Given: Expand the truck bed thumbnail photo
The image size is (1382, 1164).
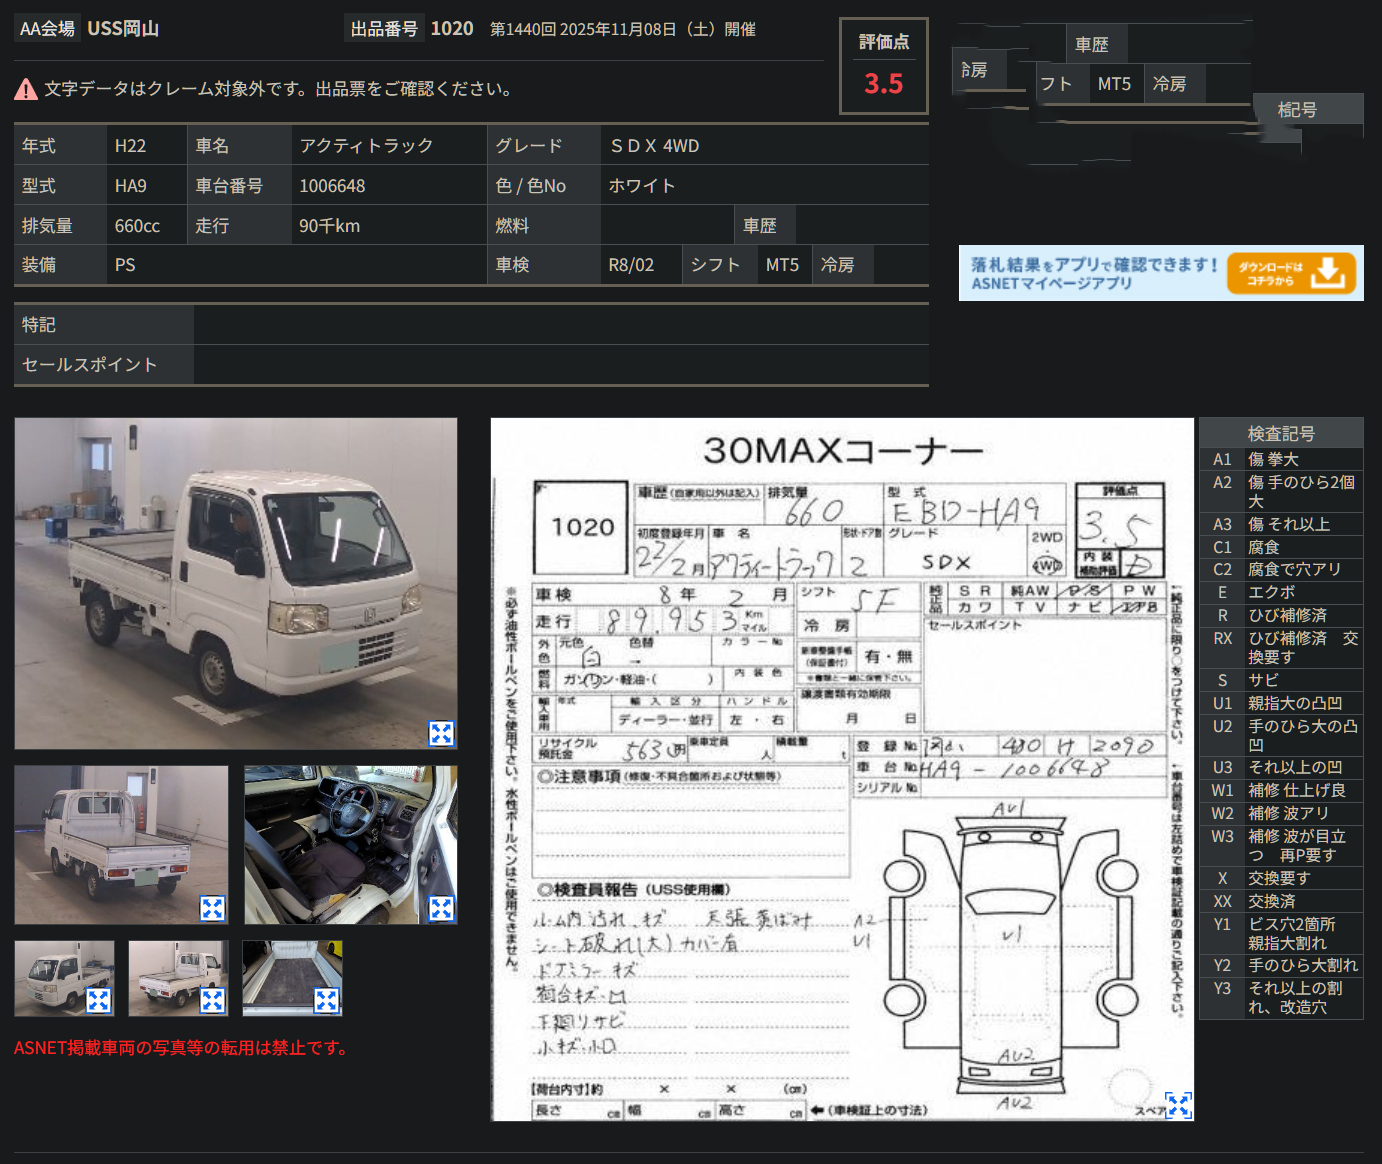Looking at the screenshot, I should pos(326,1000).
